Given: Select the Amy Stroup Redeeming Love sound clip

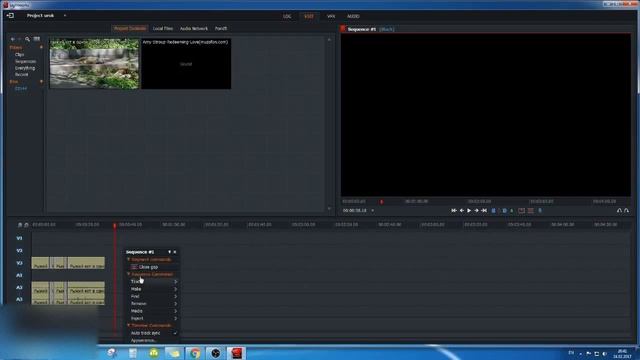Looking at the screenshot, I should click(x=186, y=64).
